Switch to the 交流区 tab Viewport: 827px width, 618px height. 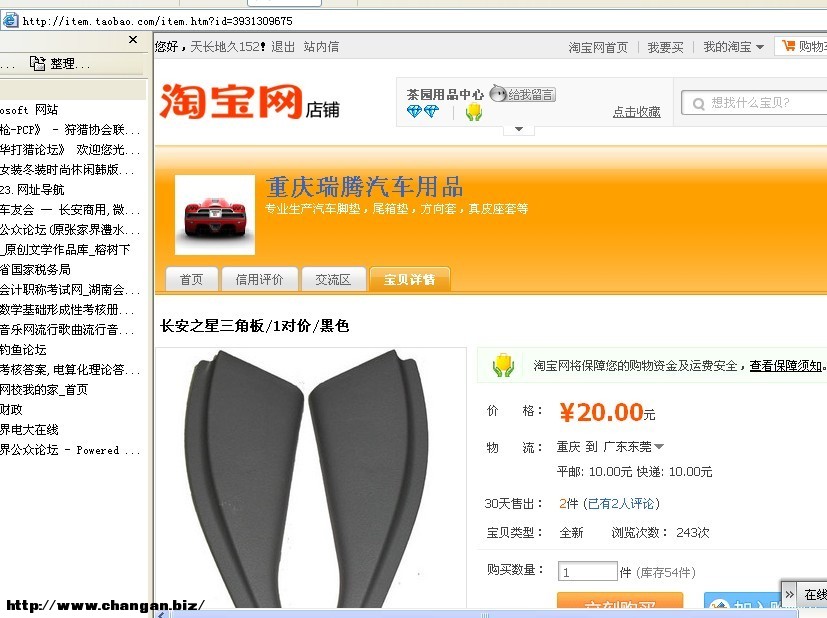coord(333,279)
